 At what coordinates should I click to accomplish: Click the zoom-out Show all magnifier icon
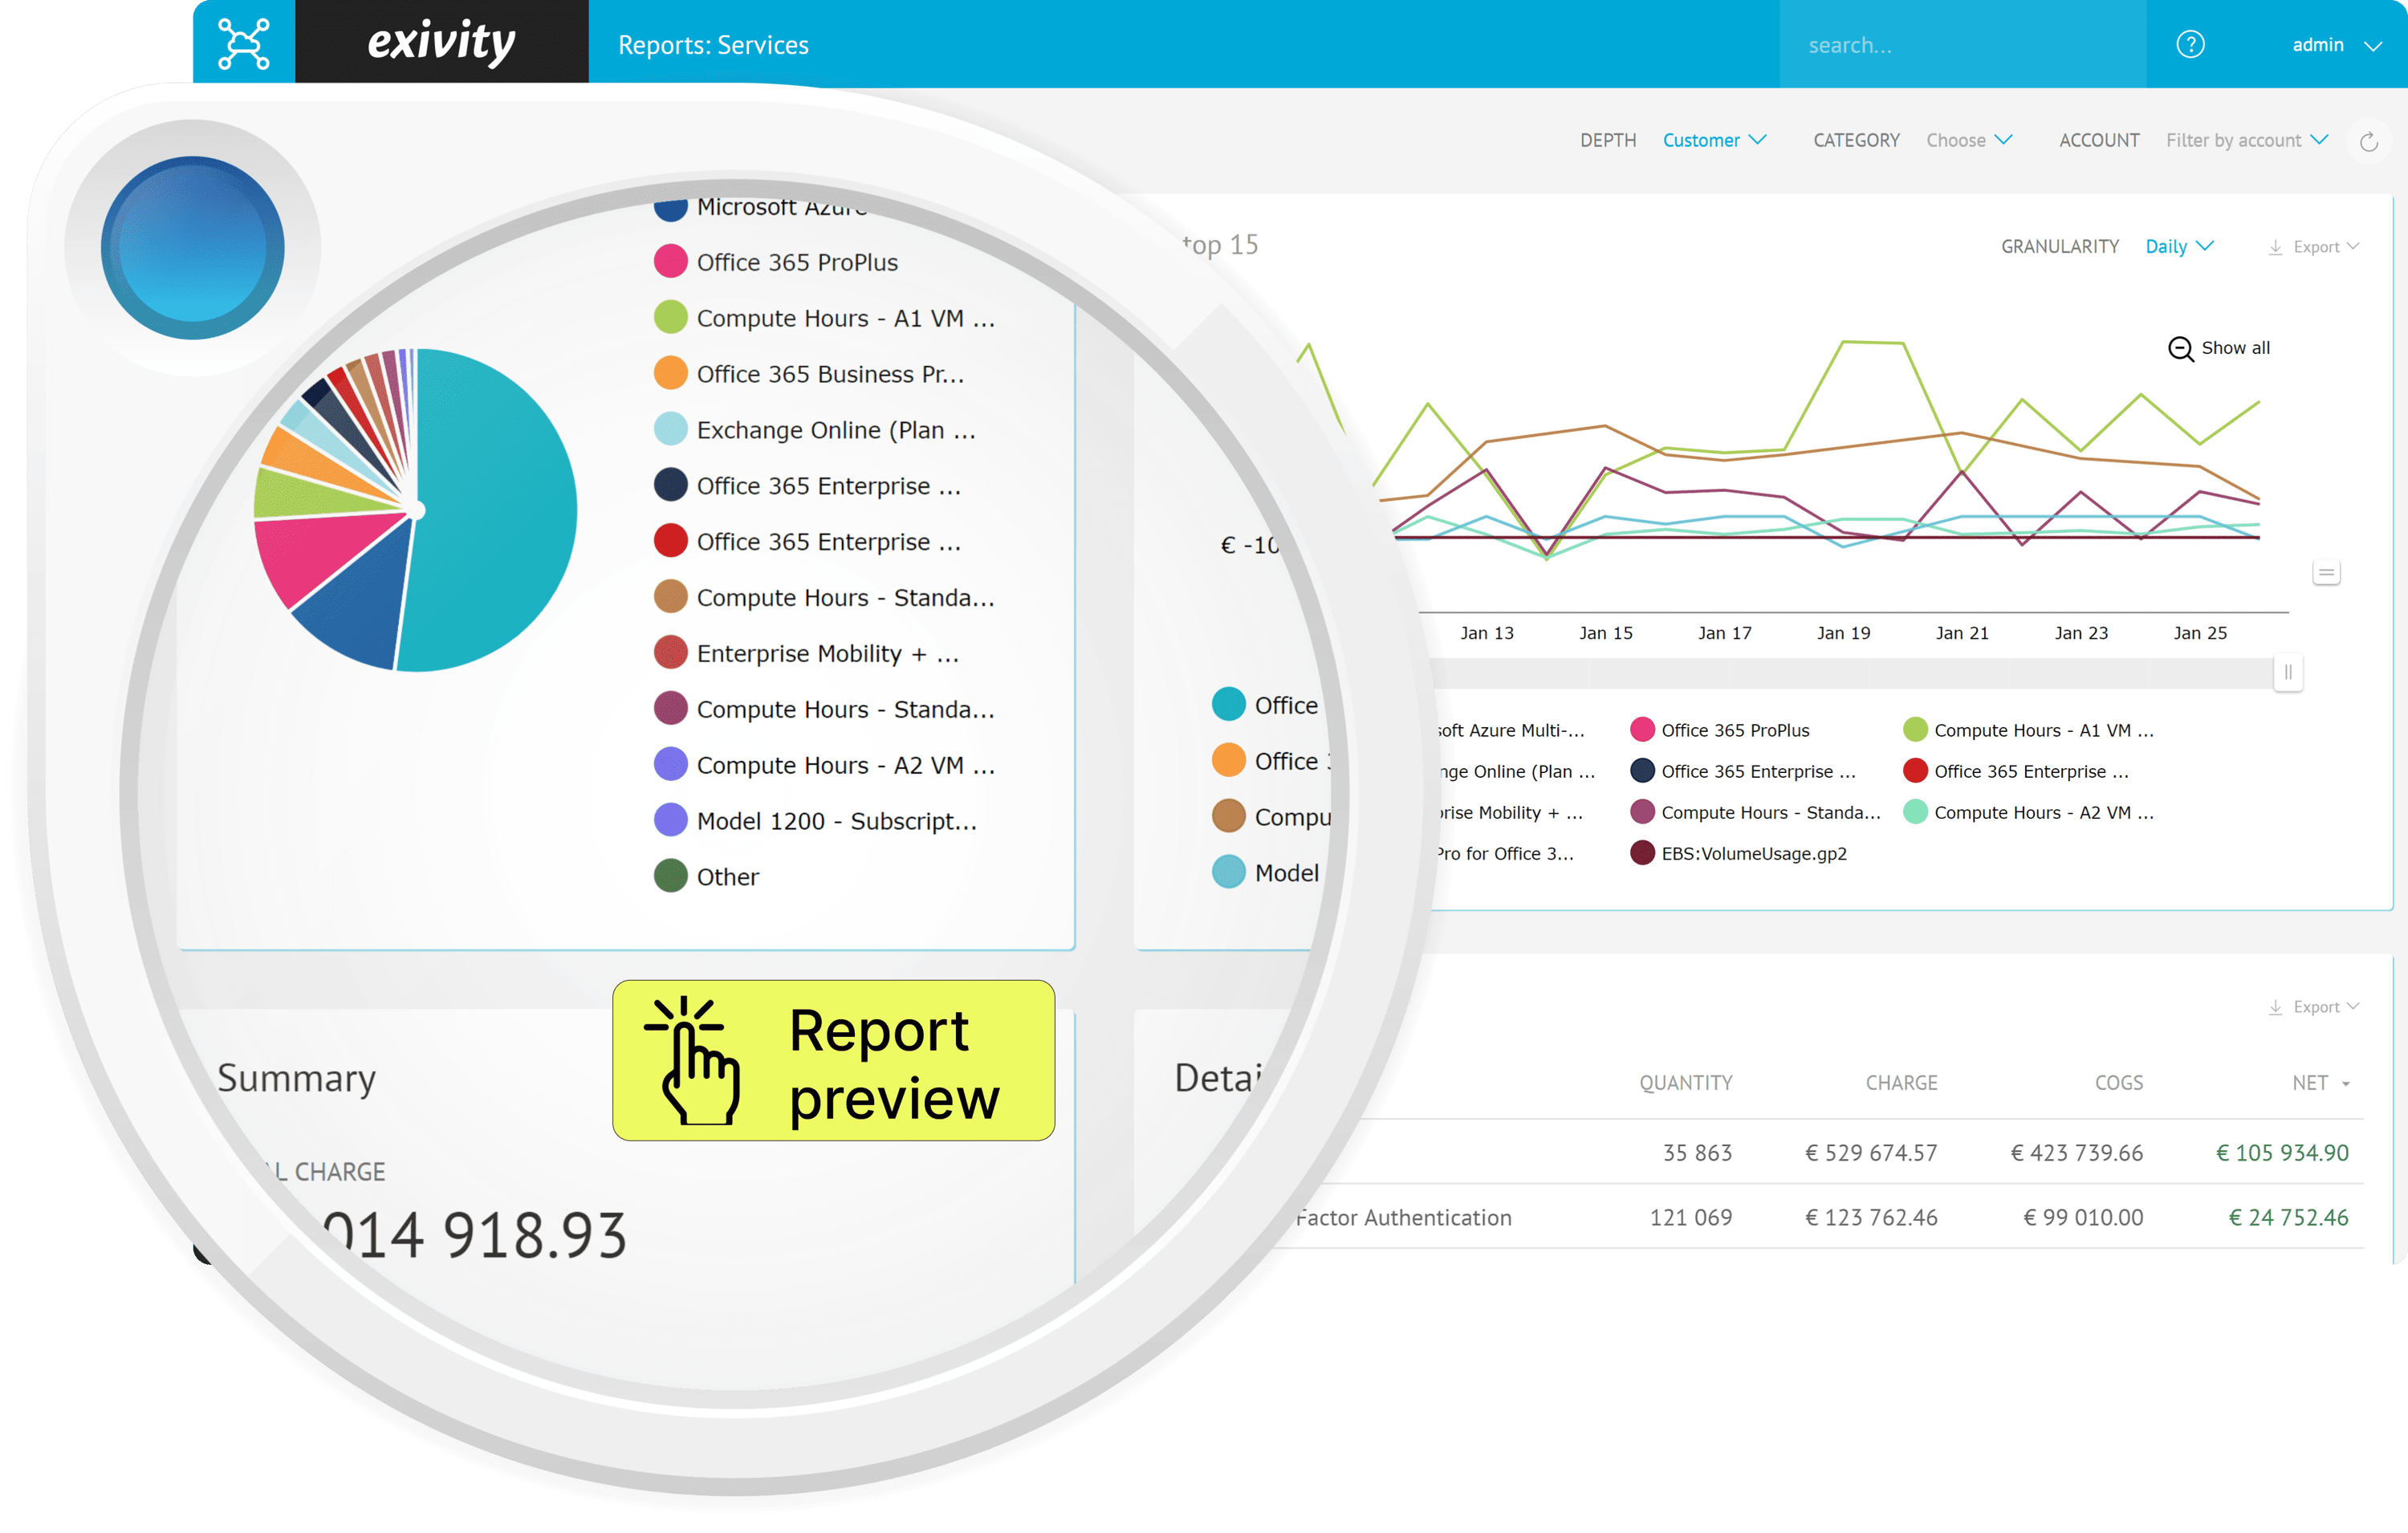coord(2179,349)
